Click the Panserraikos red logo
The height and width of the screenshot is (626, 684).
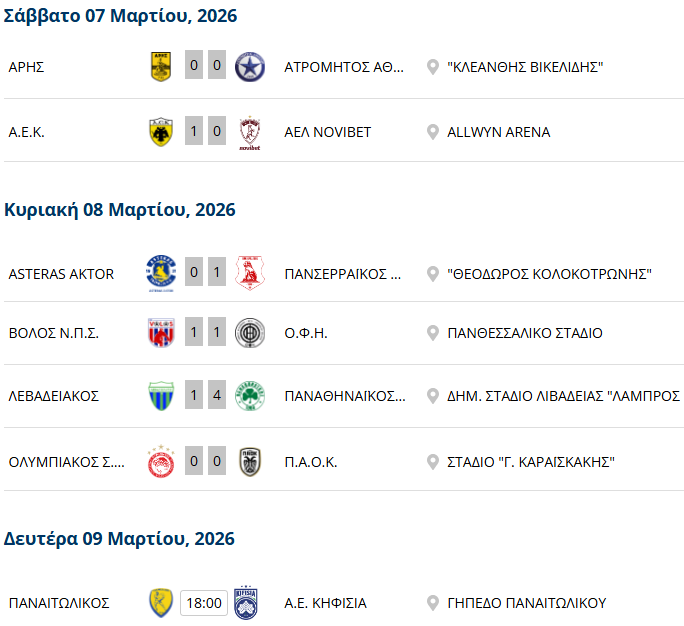(x=249, y=273)
